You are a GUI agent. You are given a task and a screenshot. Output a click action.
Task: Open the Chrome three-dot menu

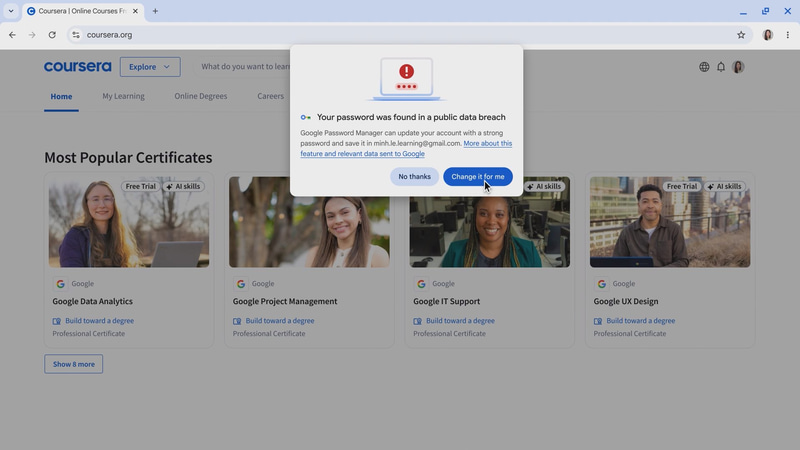point(787,35)
